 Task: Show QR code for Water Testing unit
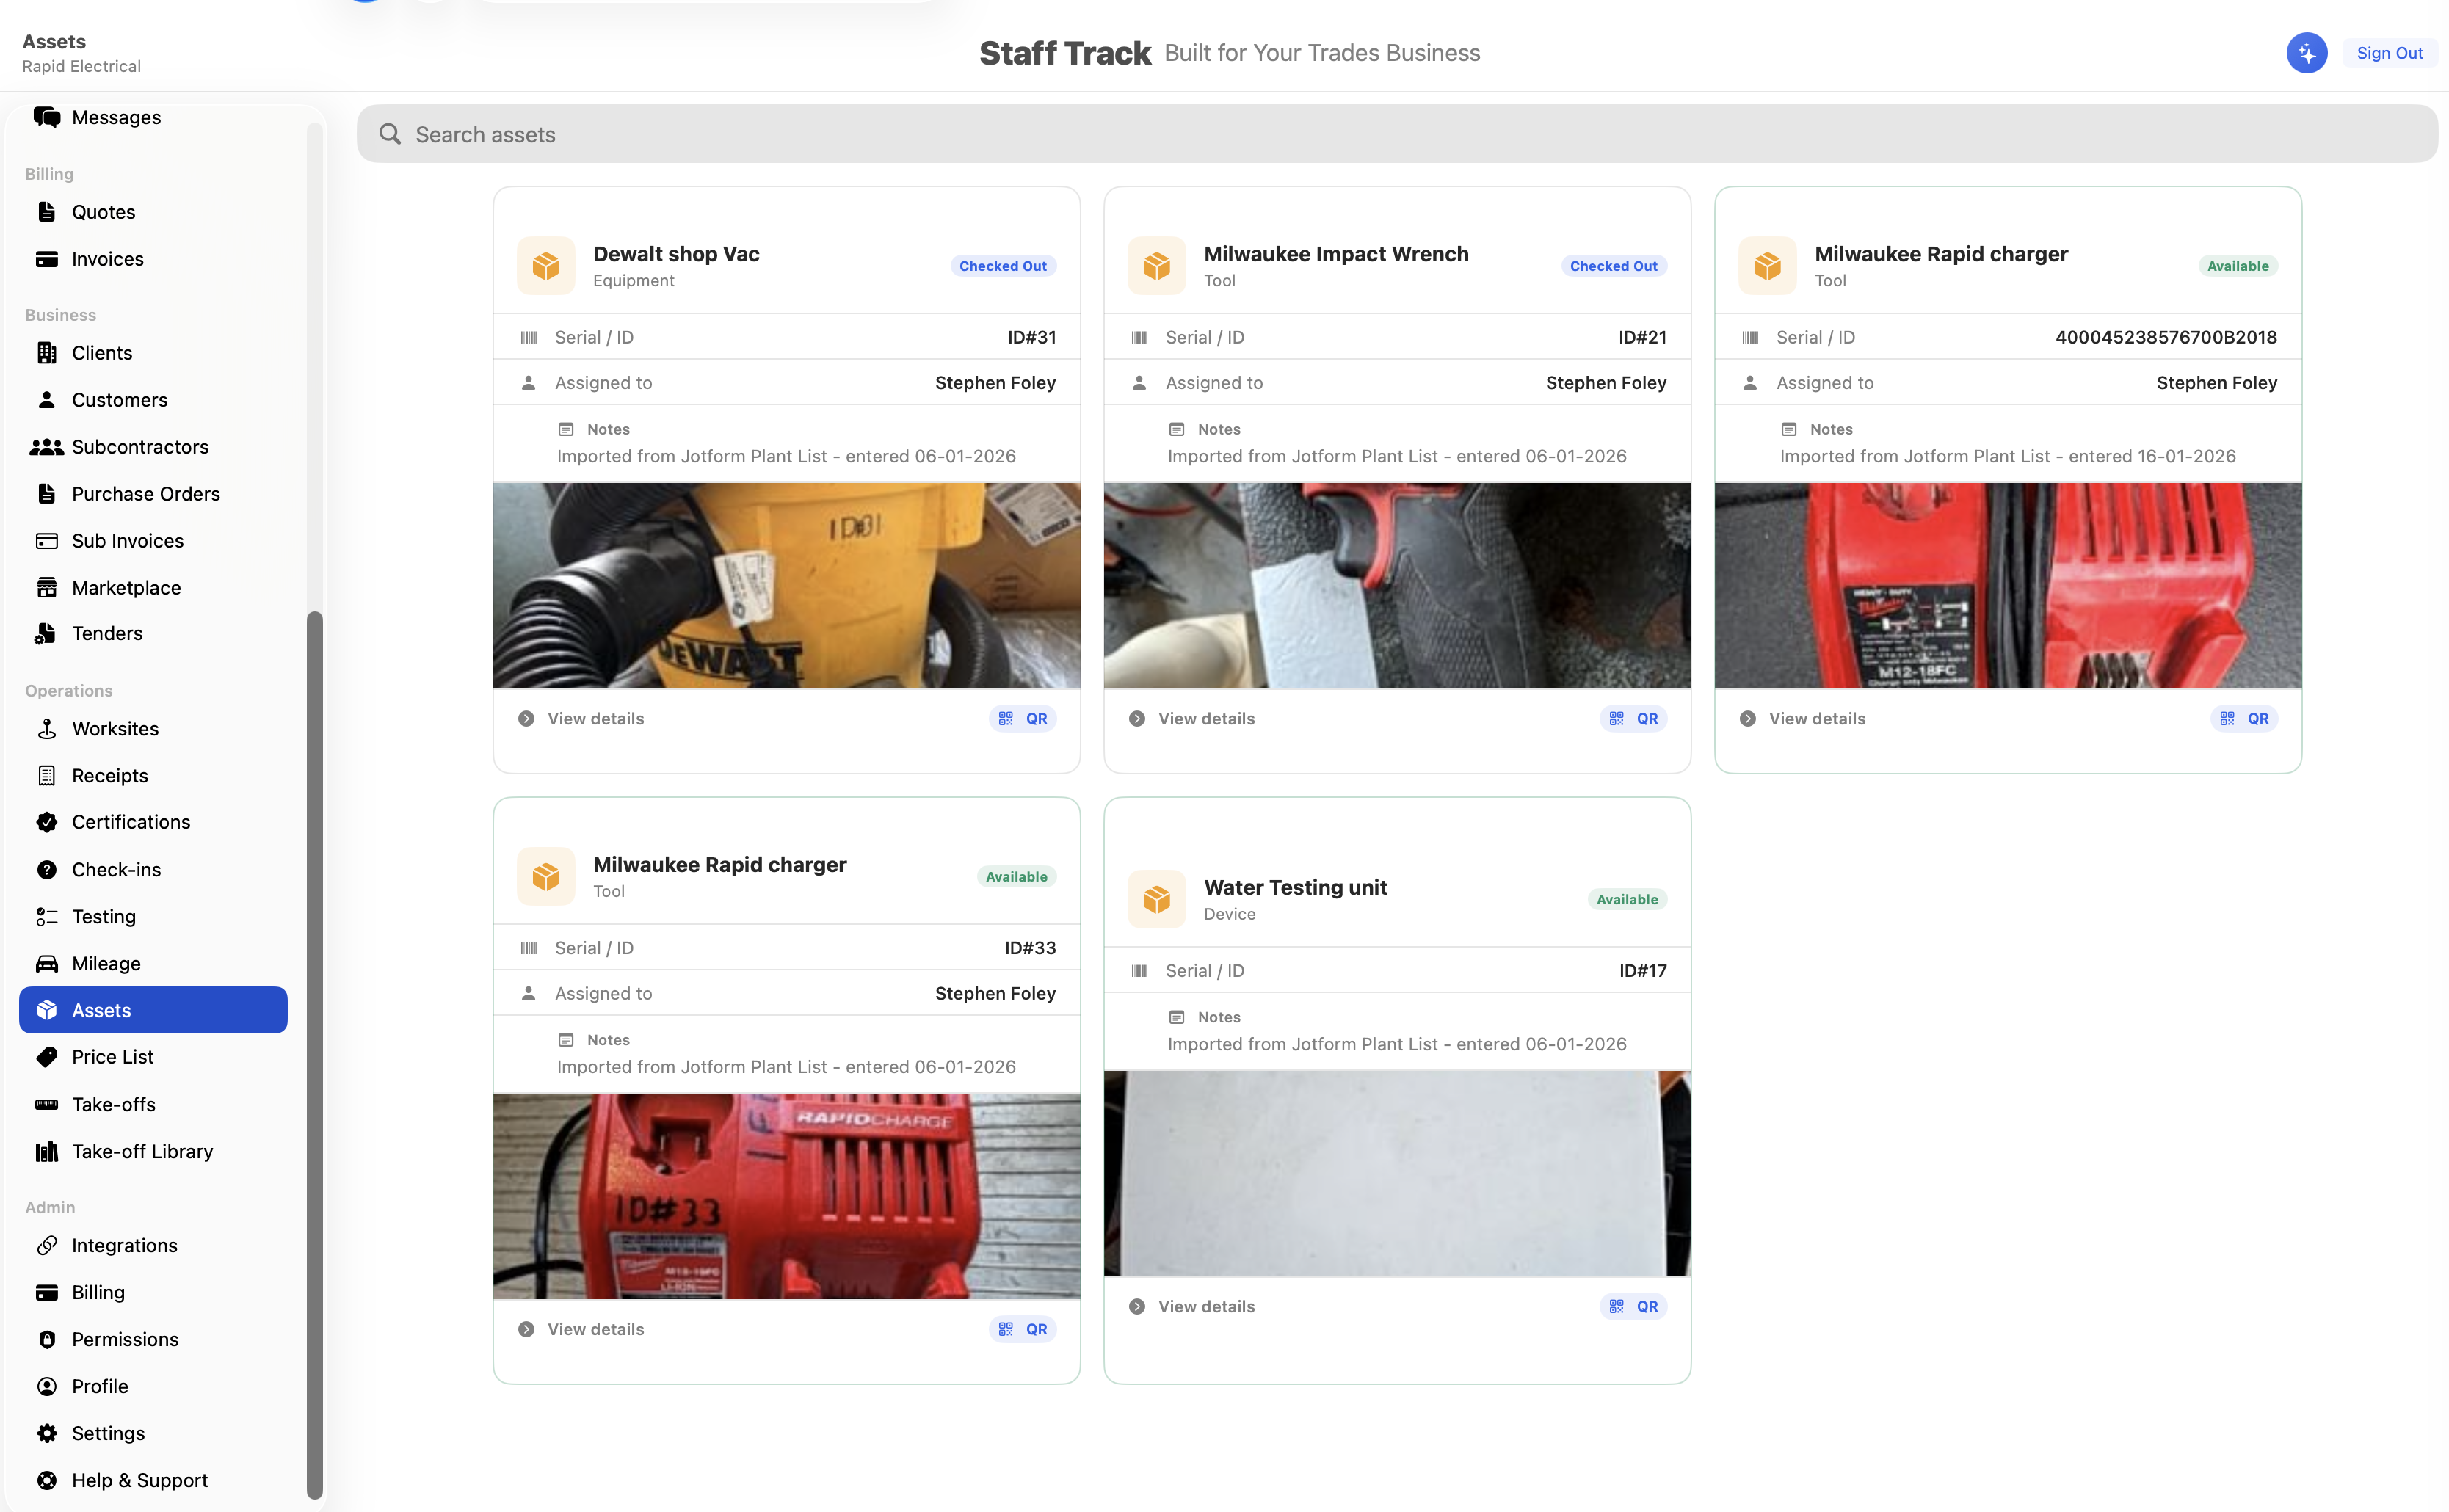tap(1633, 1307)
